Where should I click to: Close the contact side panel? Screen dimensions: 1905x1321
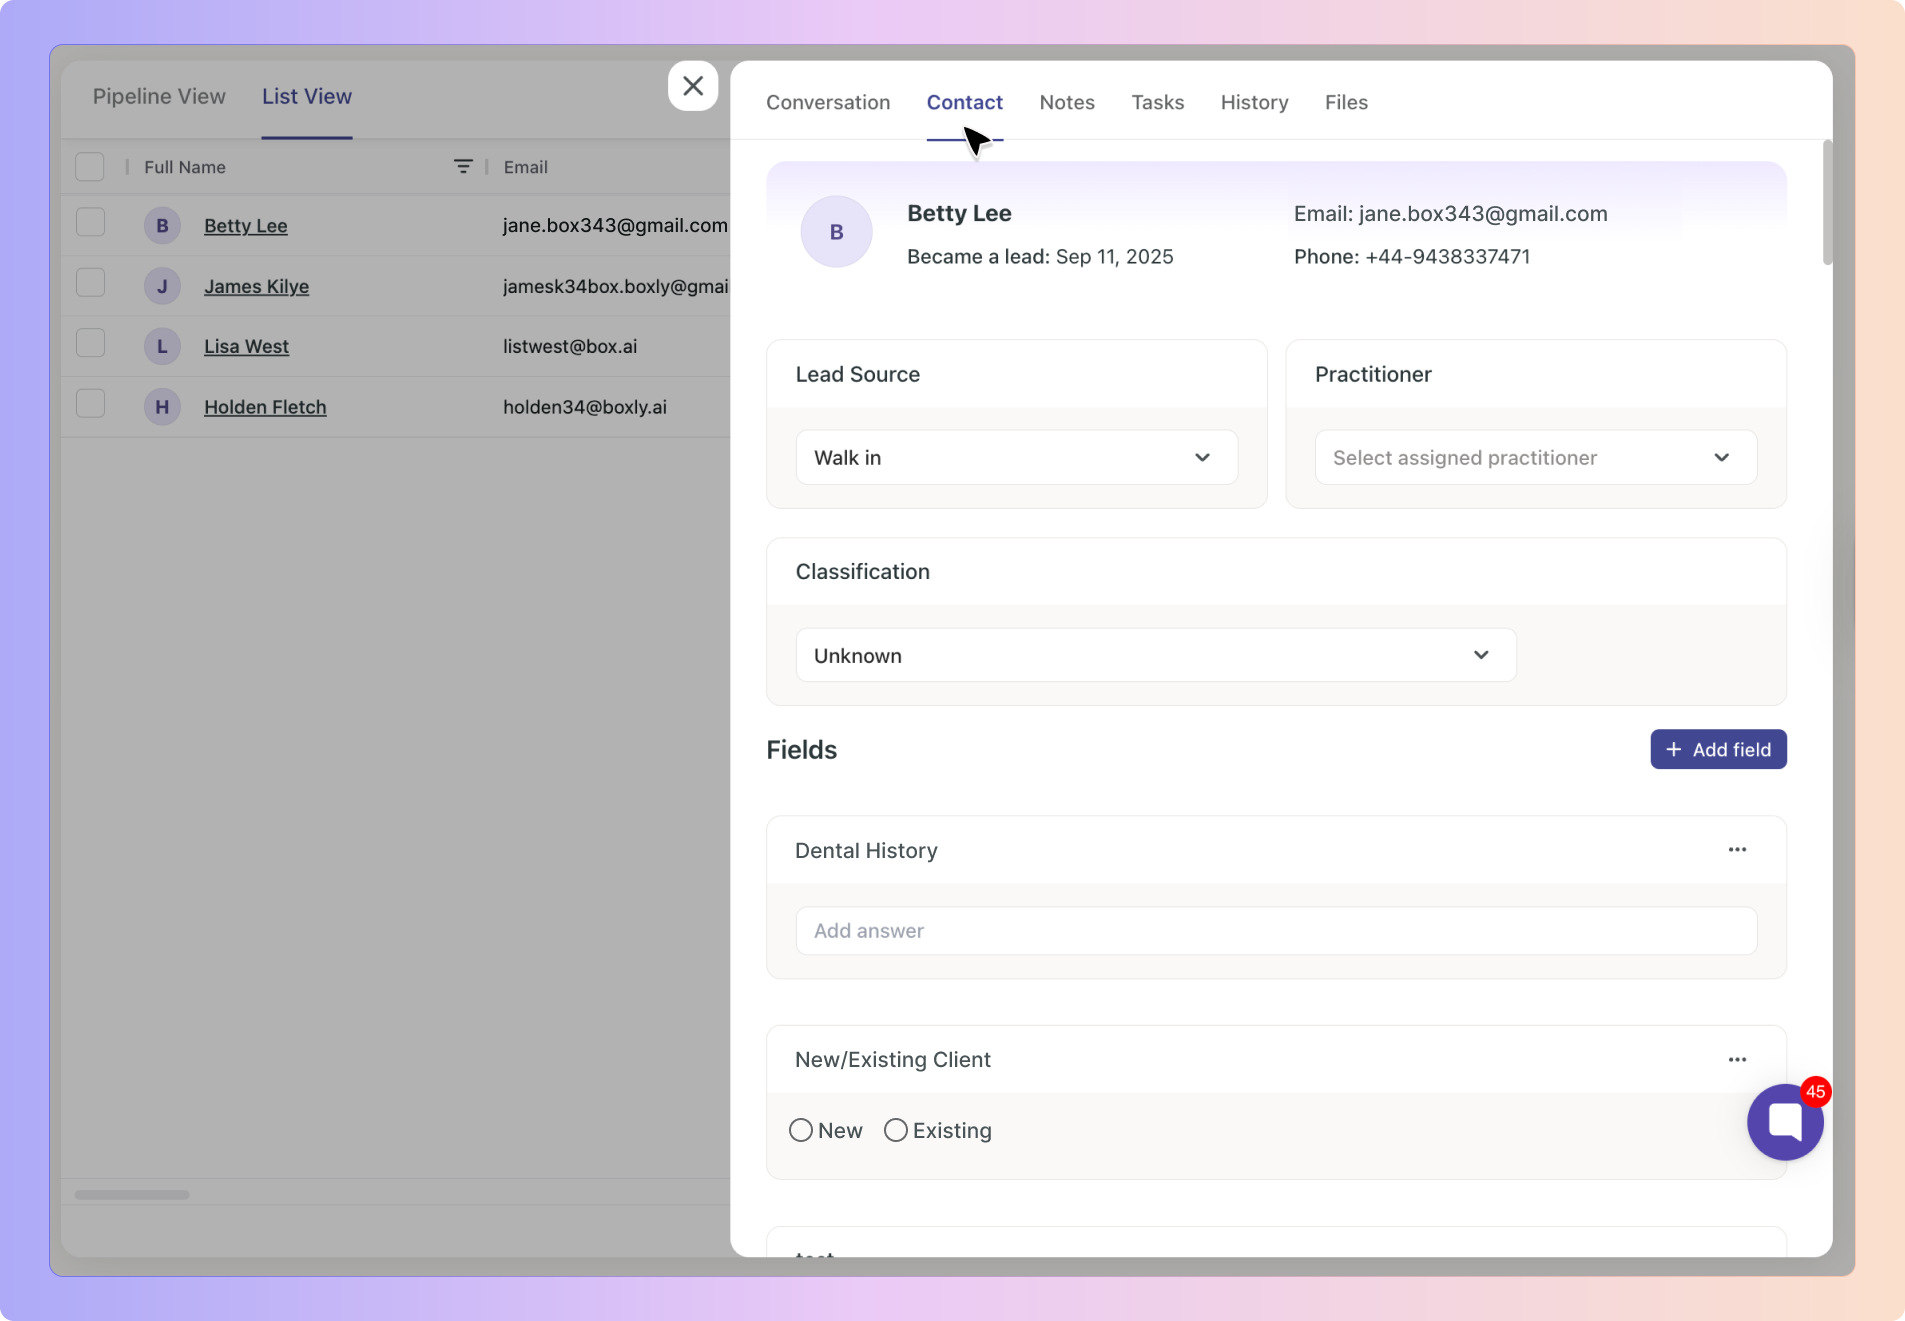(x=693, y=86)
